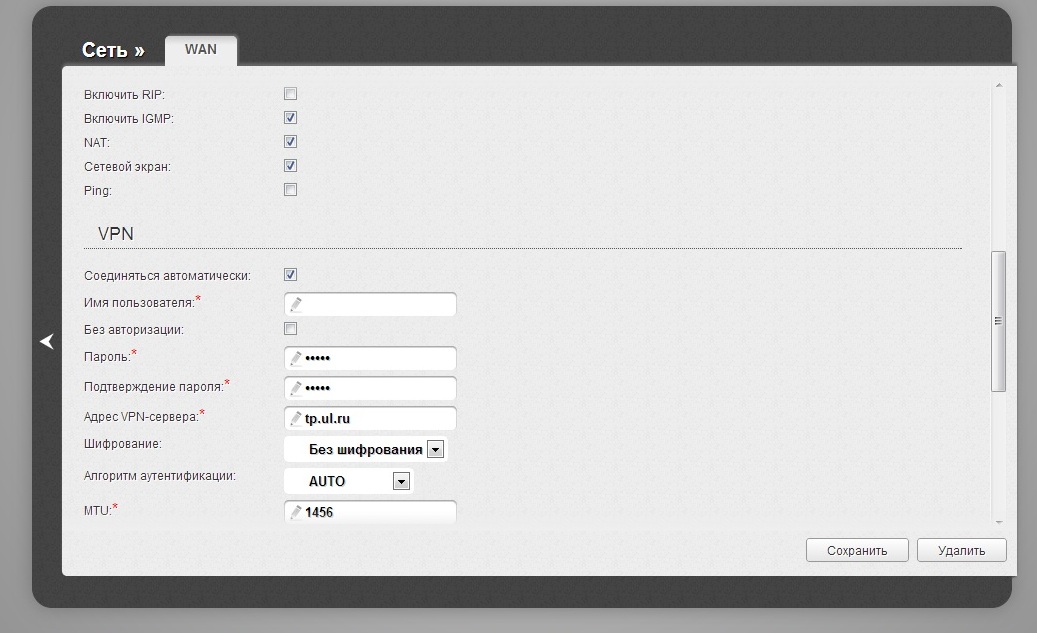Click the Удалить button
Viewport: 1037px width, 633px height.
point(962,550)
